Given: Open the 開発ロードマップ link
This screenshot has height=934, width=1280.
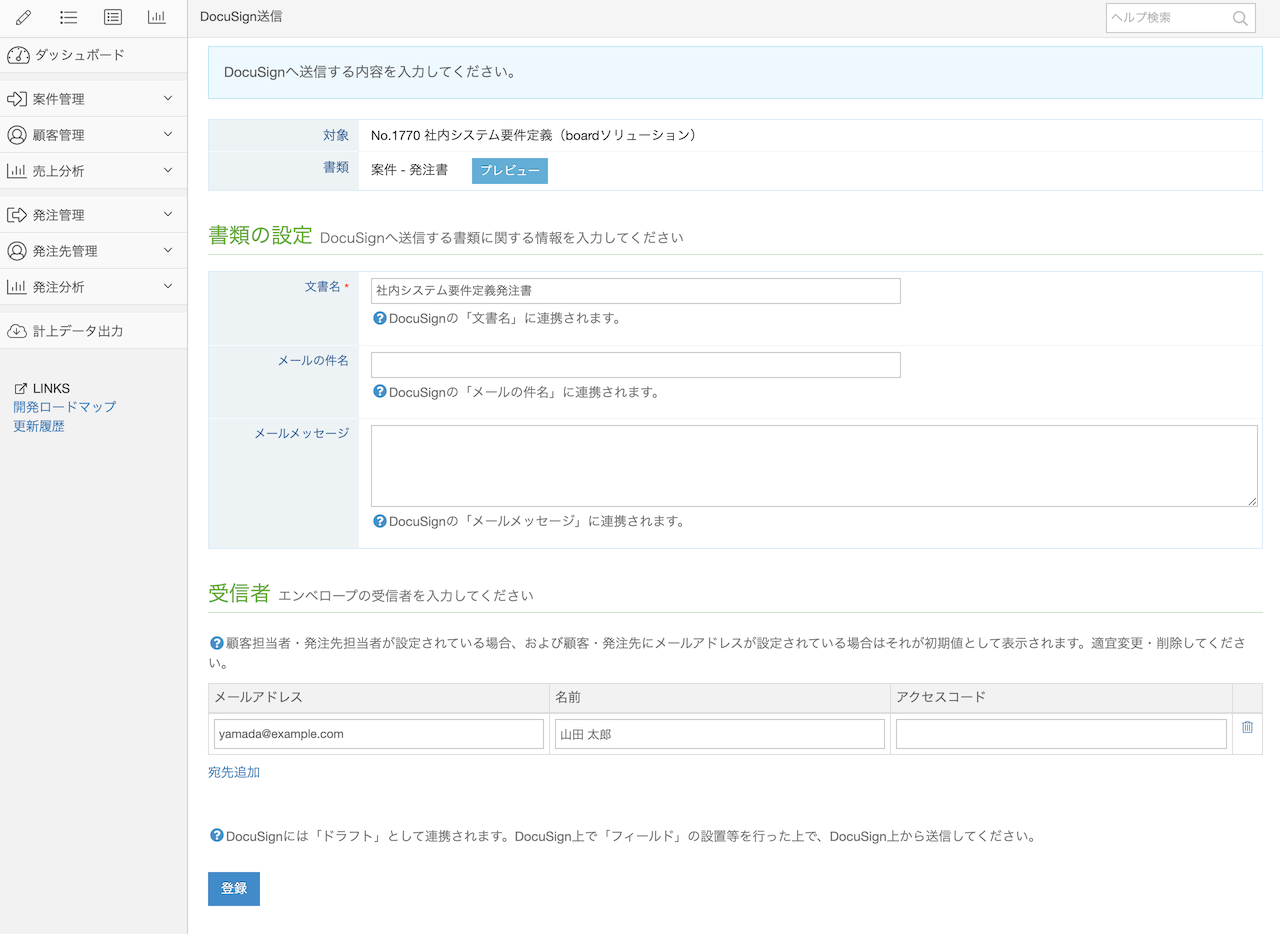Looking at the screenshot, I should point(65,407).
